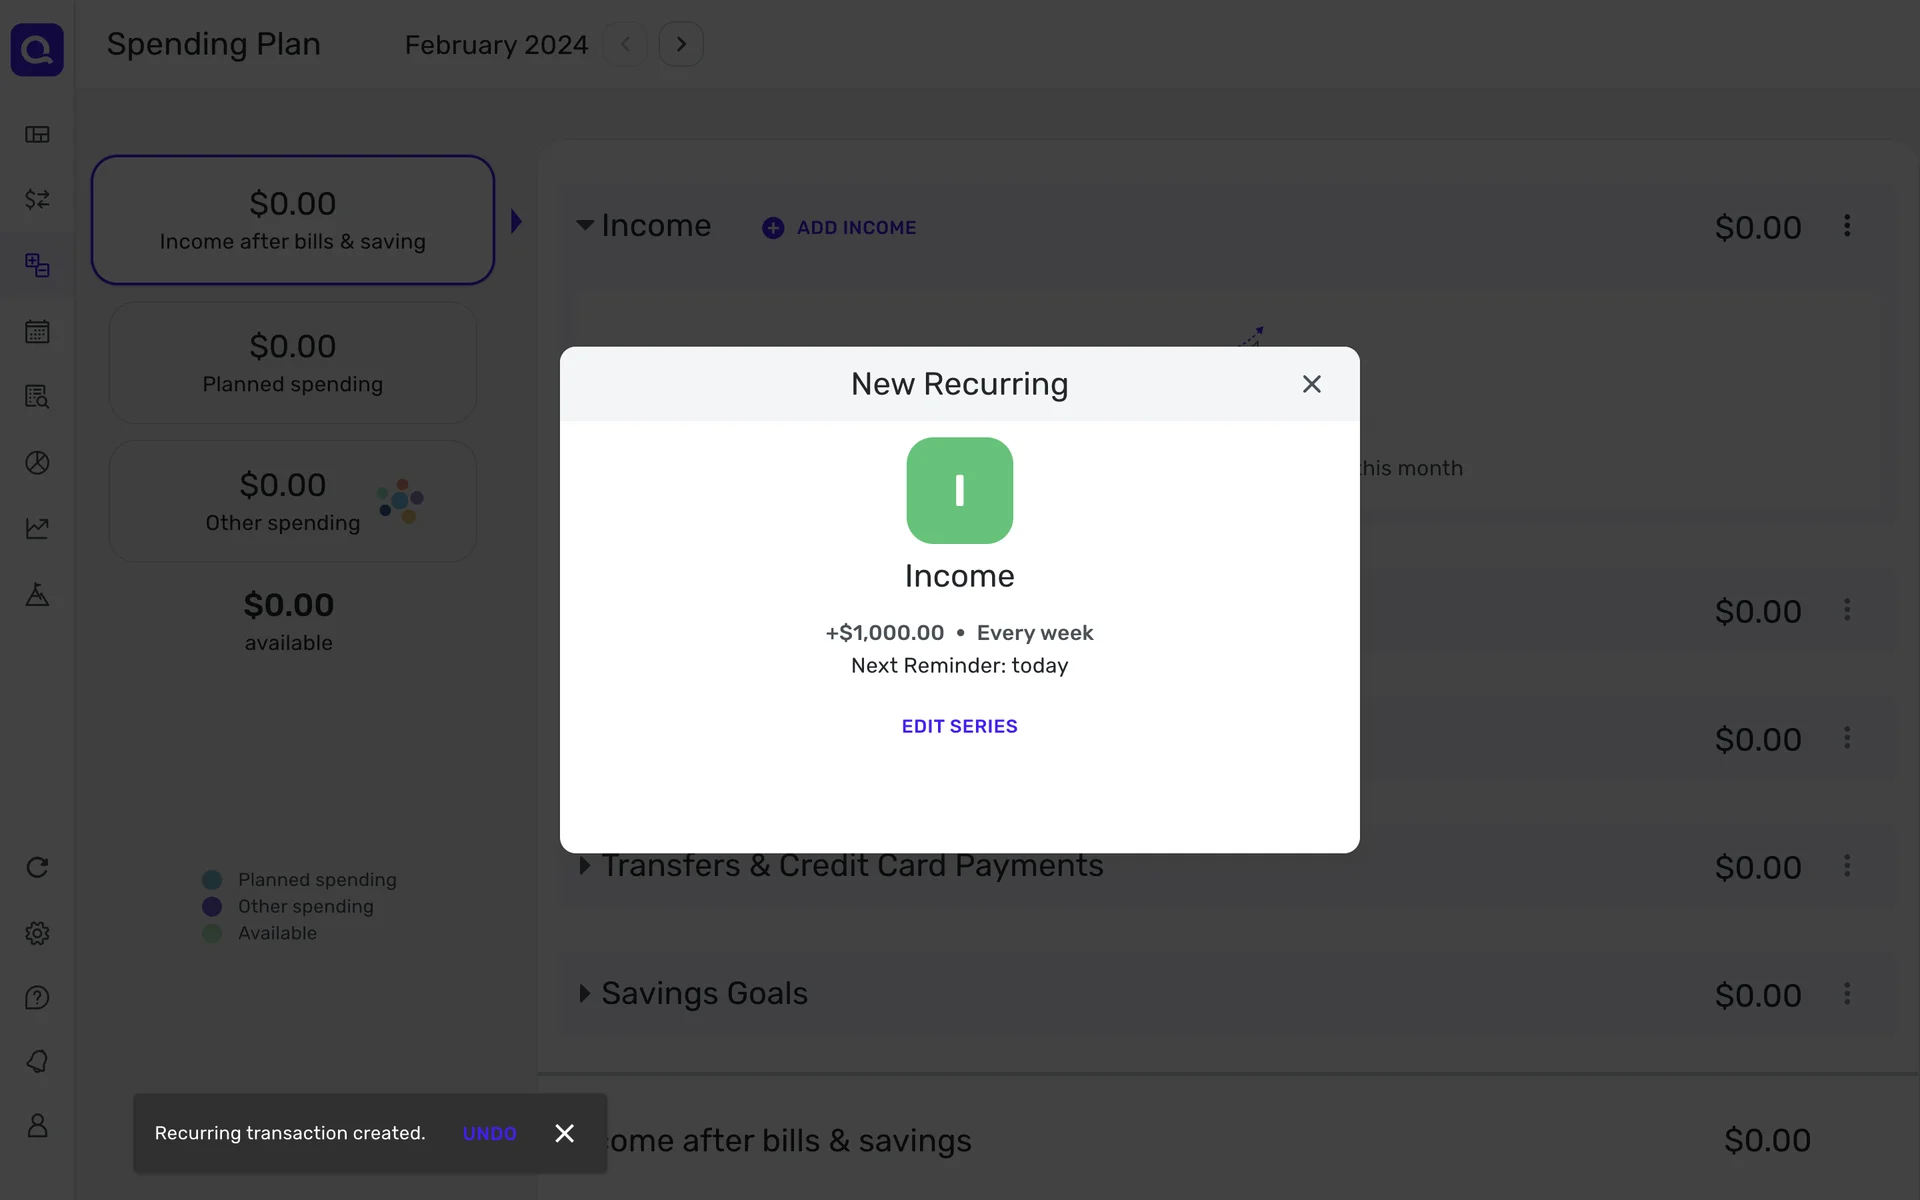This screenshot has height=1200, width=1920.
Task: Click EDIT SERIES link
Action: [x=959, y=726]
